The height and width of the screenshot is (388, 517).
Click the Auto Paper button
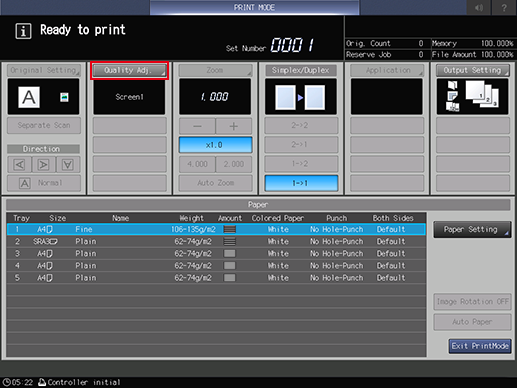click(472, 322)
